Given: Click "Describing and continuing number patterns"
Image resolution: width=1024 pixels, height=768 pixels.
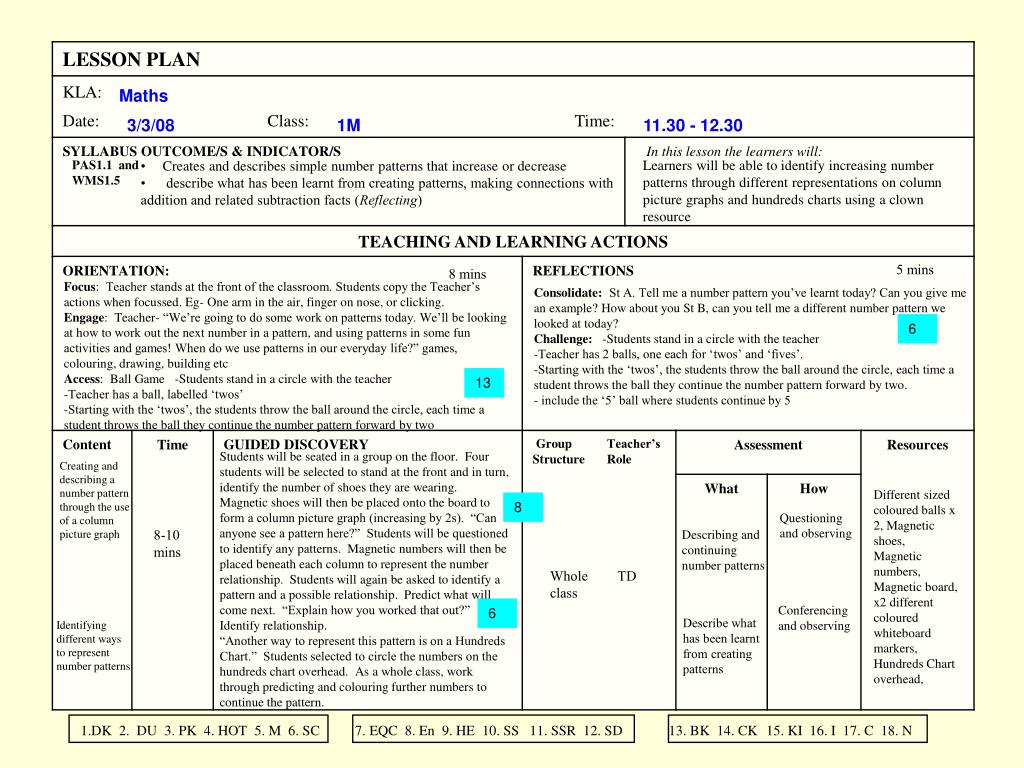Looking at the screenshot, I should point(723,550).
